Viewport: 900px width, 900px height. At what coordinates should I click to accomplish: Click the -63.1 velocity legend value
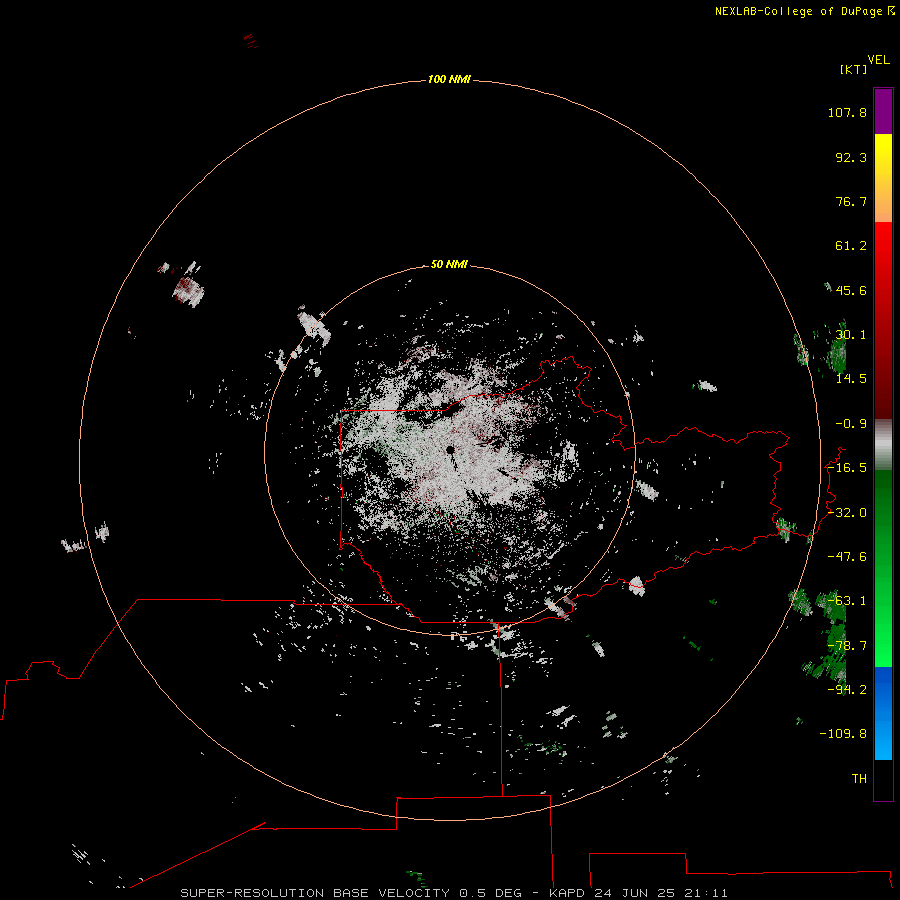(x=847, y=601)
